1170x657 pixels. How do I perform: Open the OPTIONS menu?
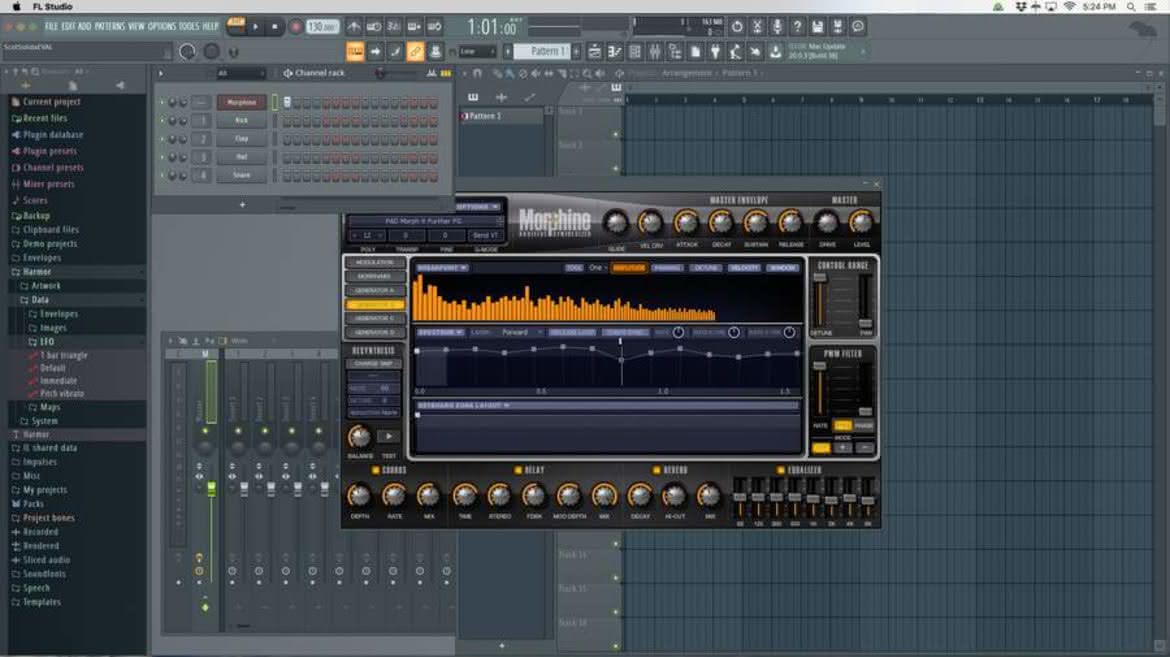[161, 27]
